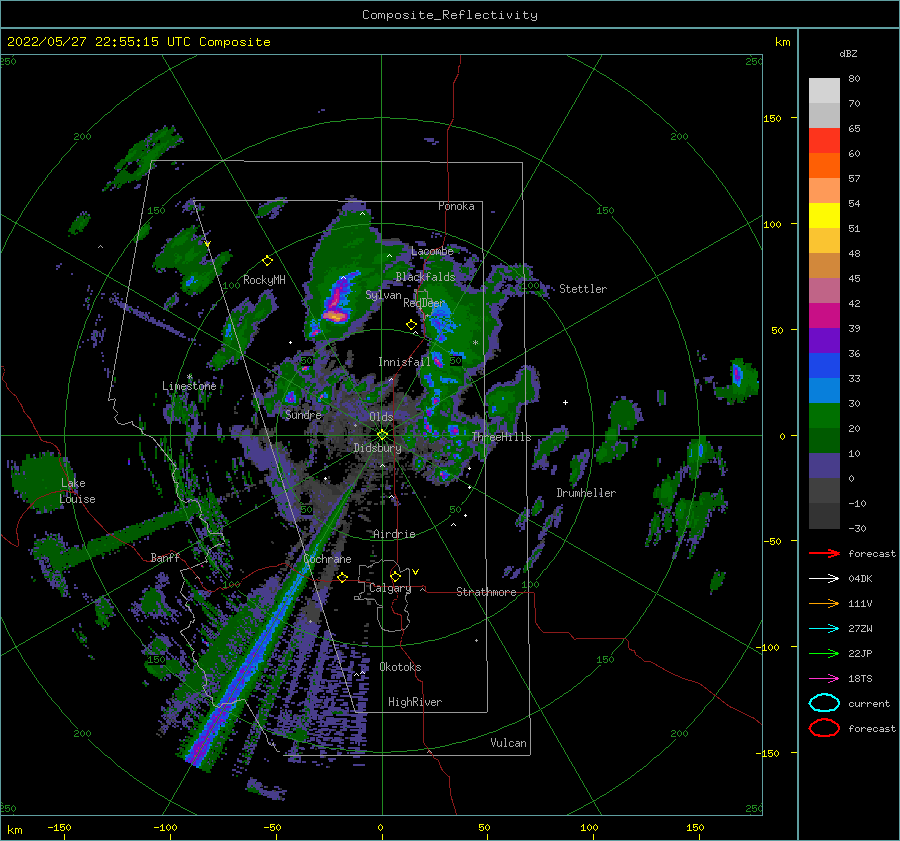Pick the purple 36-39 dBZ color swatch
The image size is (900, 841).
pos(824,340)
